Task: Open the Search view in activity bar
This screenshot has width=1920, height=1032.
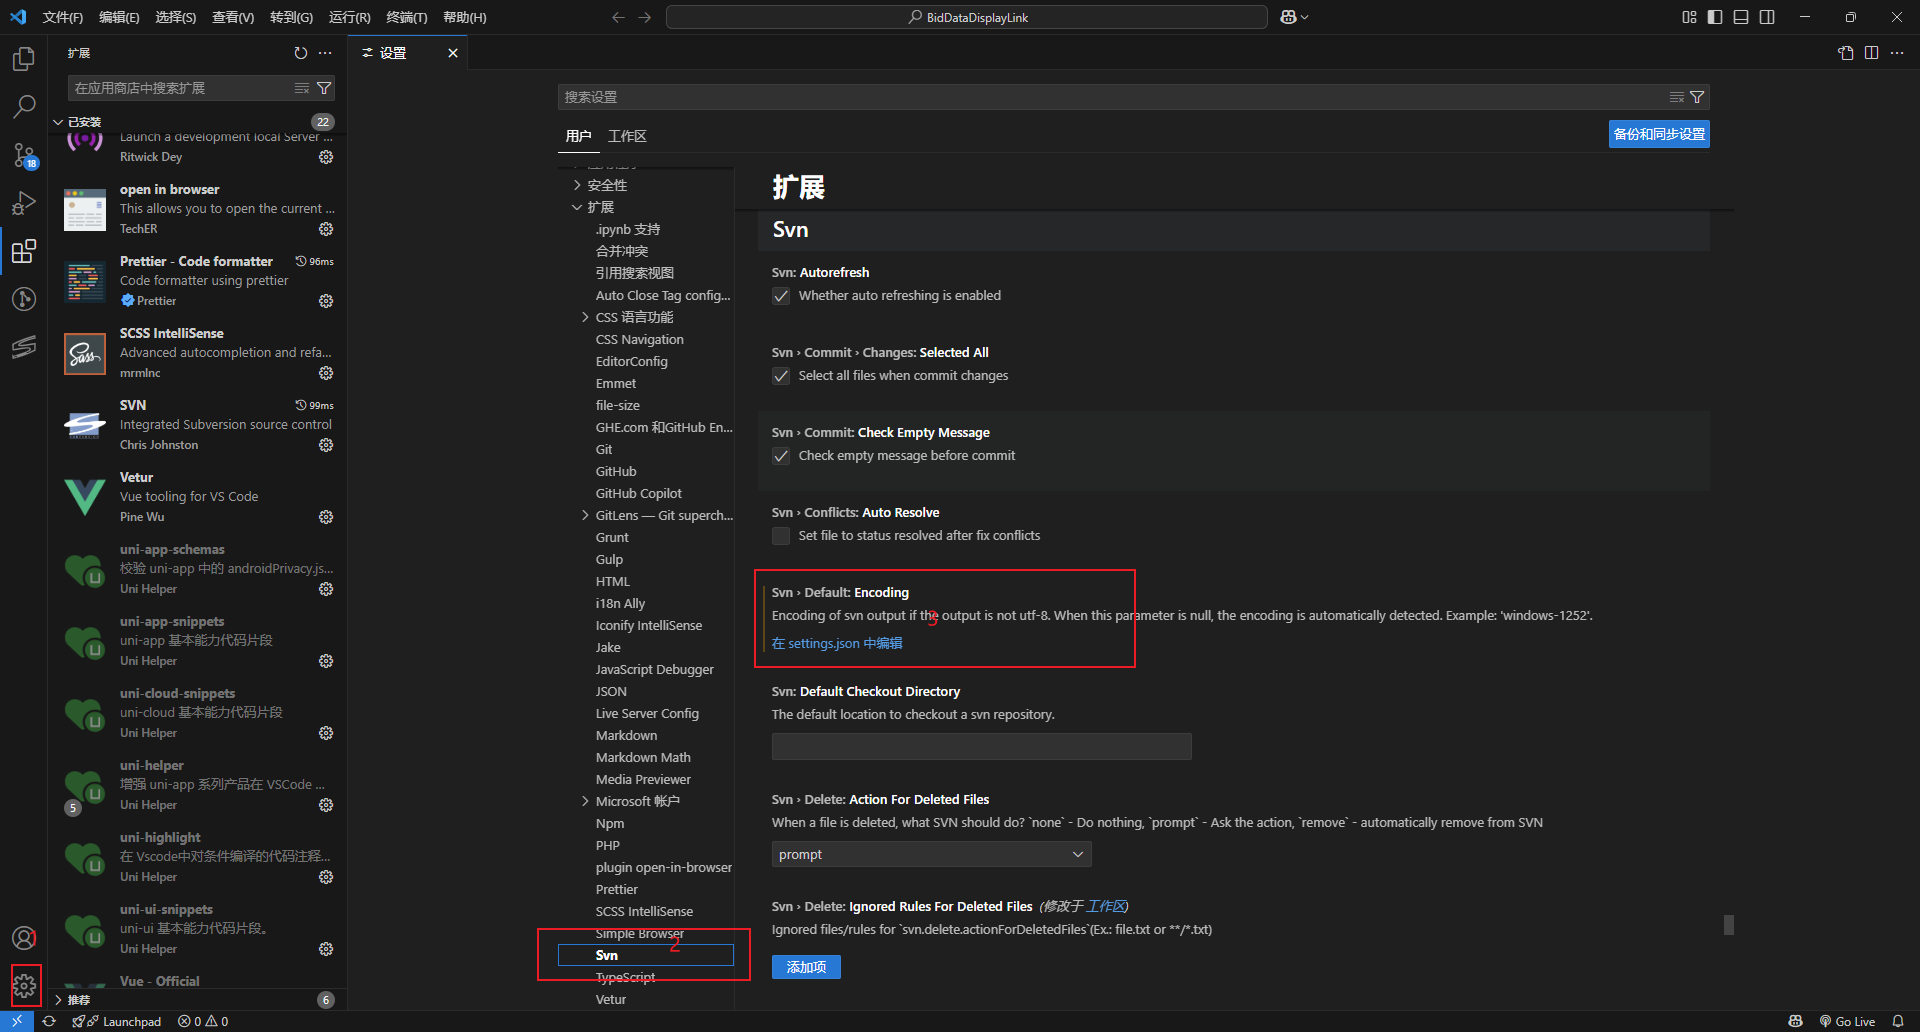Action: 24,106
